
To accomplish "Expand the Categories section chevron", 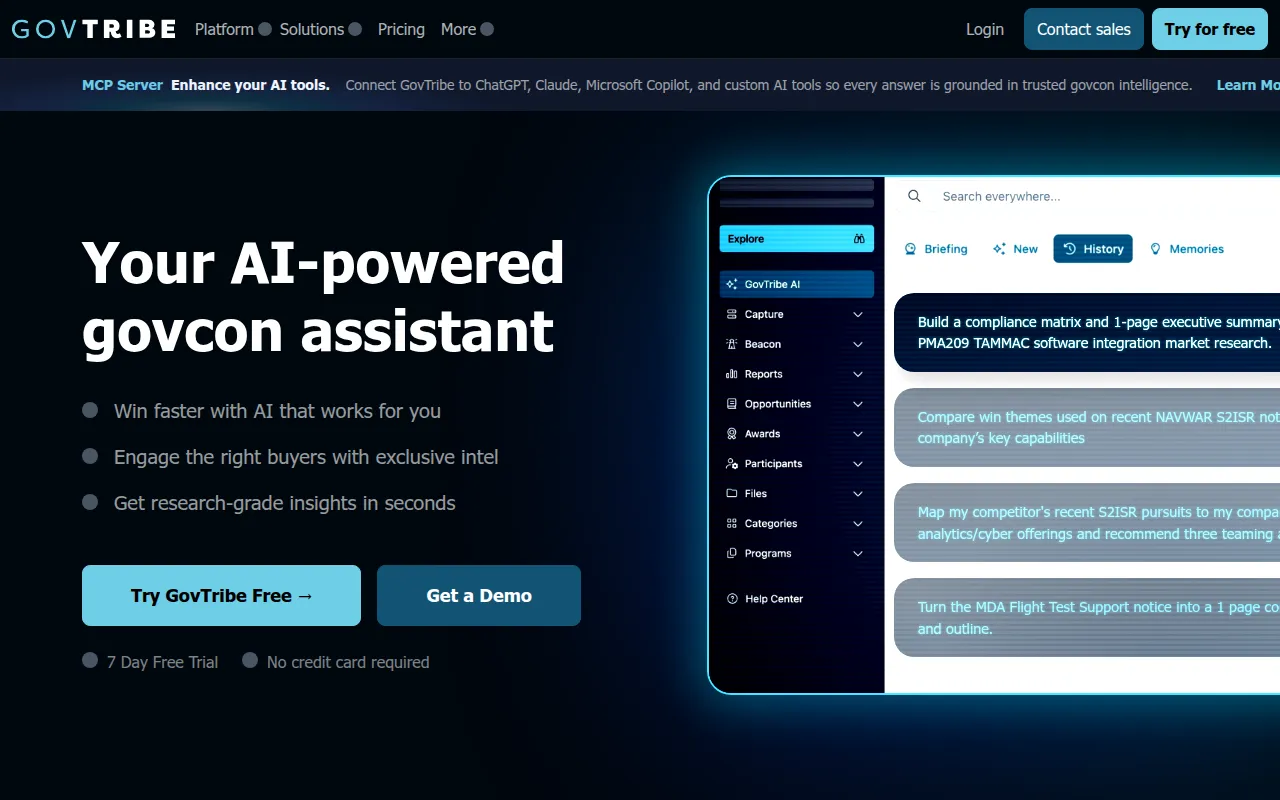I will point(858,524).
